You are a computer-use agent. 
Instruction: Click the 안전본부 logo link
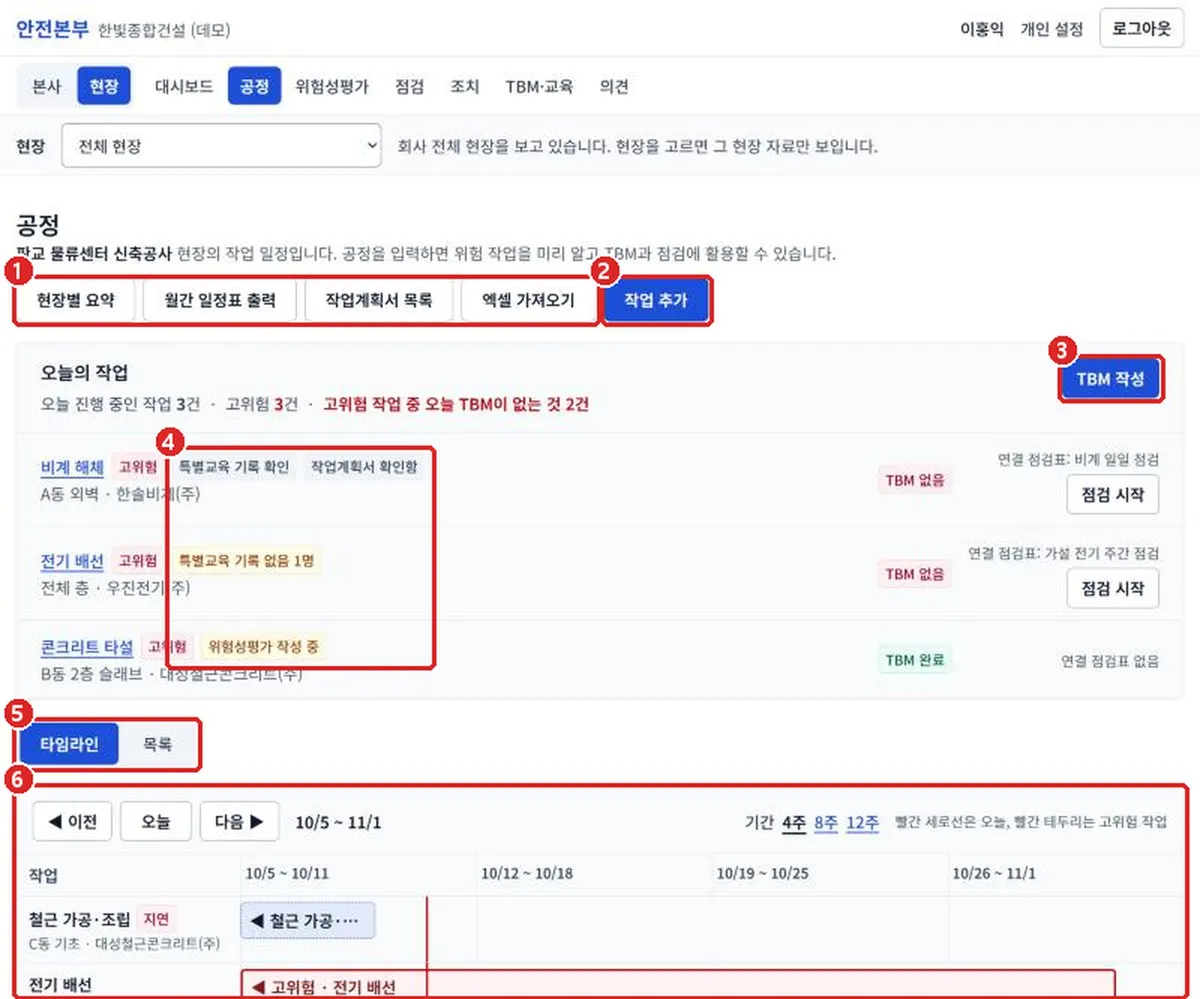52,29
